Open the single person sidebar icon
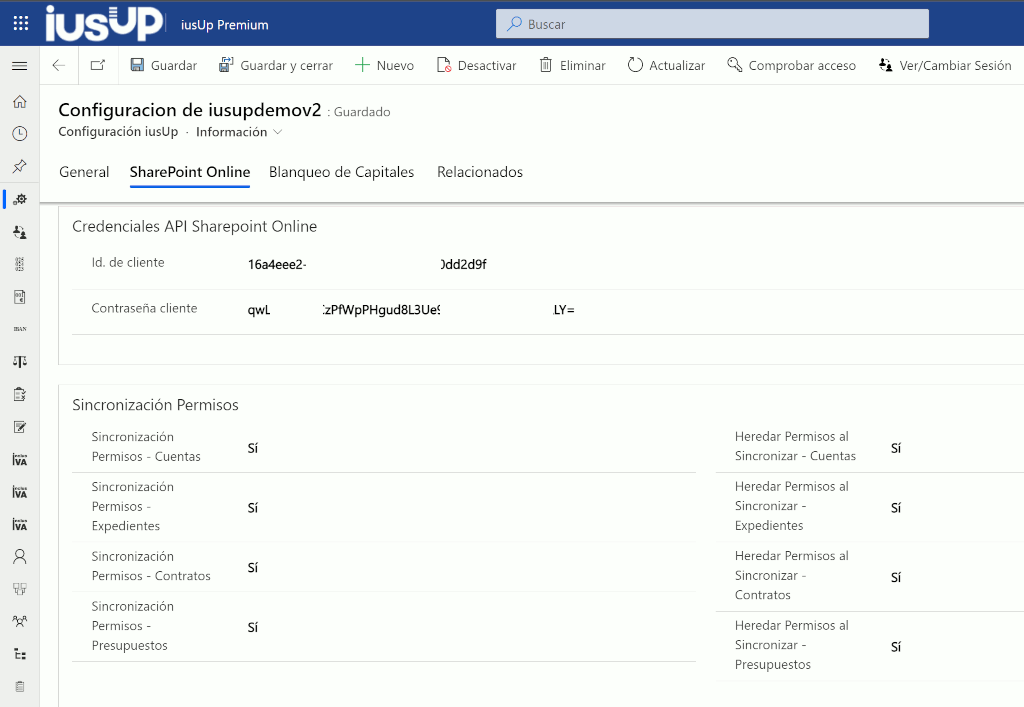The width and height of the screenshot is (1024, 707). (20, 556)
